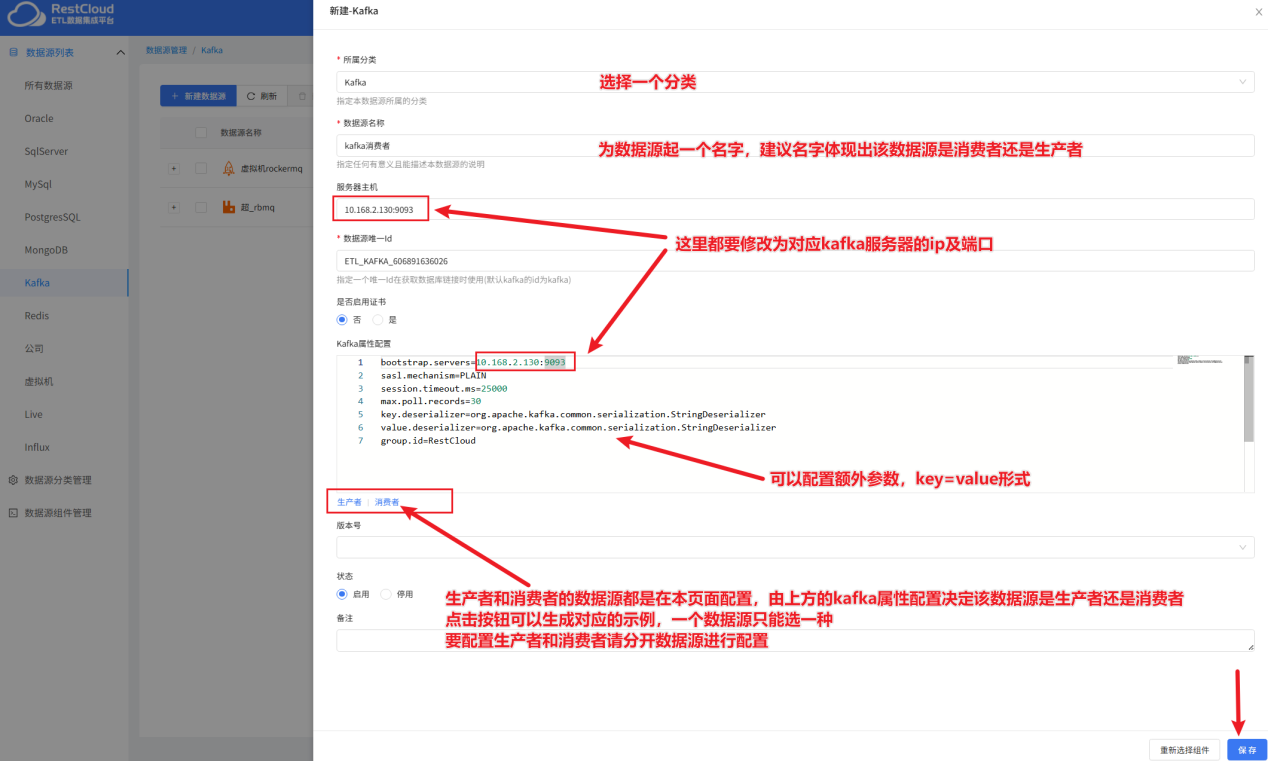Open SqlServer data sources
Viewport: 1268px width, 761px height.
[x=45, y=151]
